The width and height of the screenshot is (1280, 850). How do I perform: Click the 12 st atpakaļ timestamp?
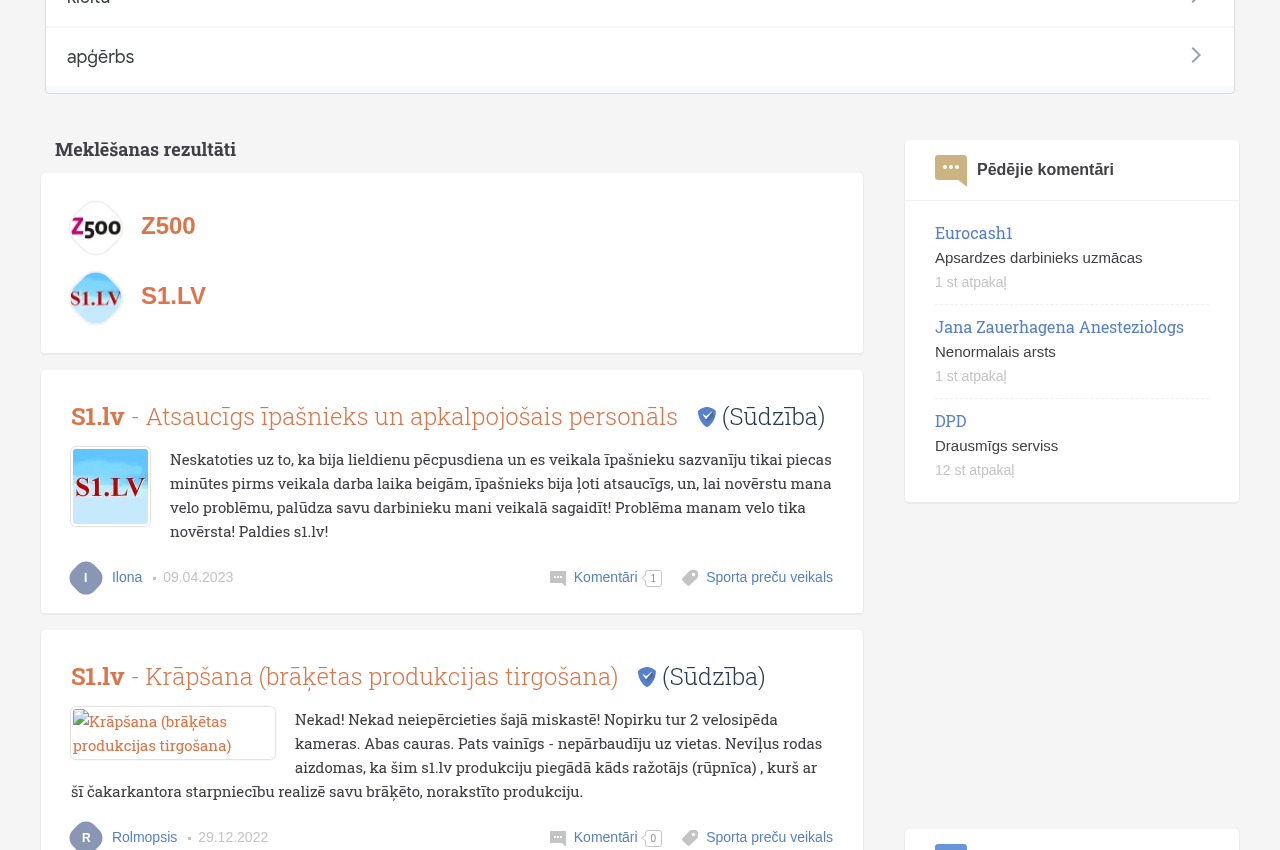coord(974,470)
